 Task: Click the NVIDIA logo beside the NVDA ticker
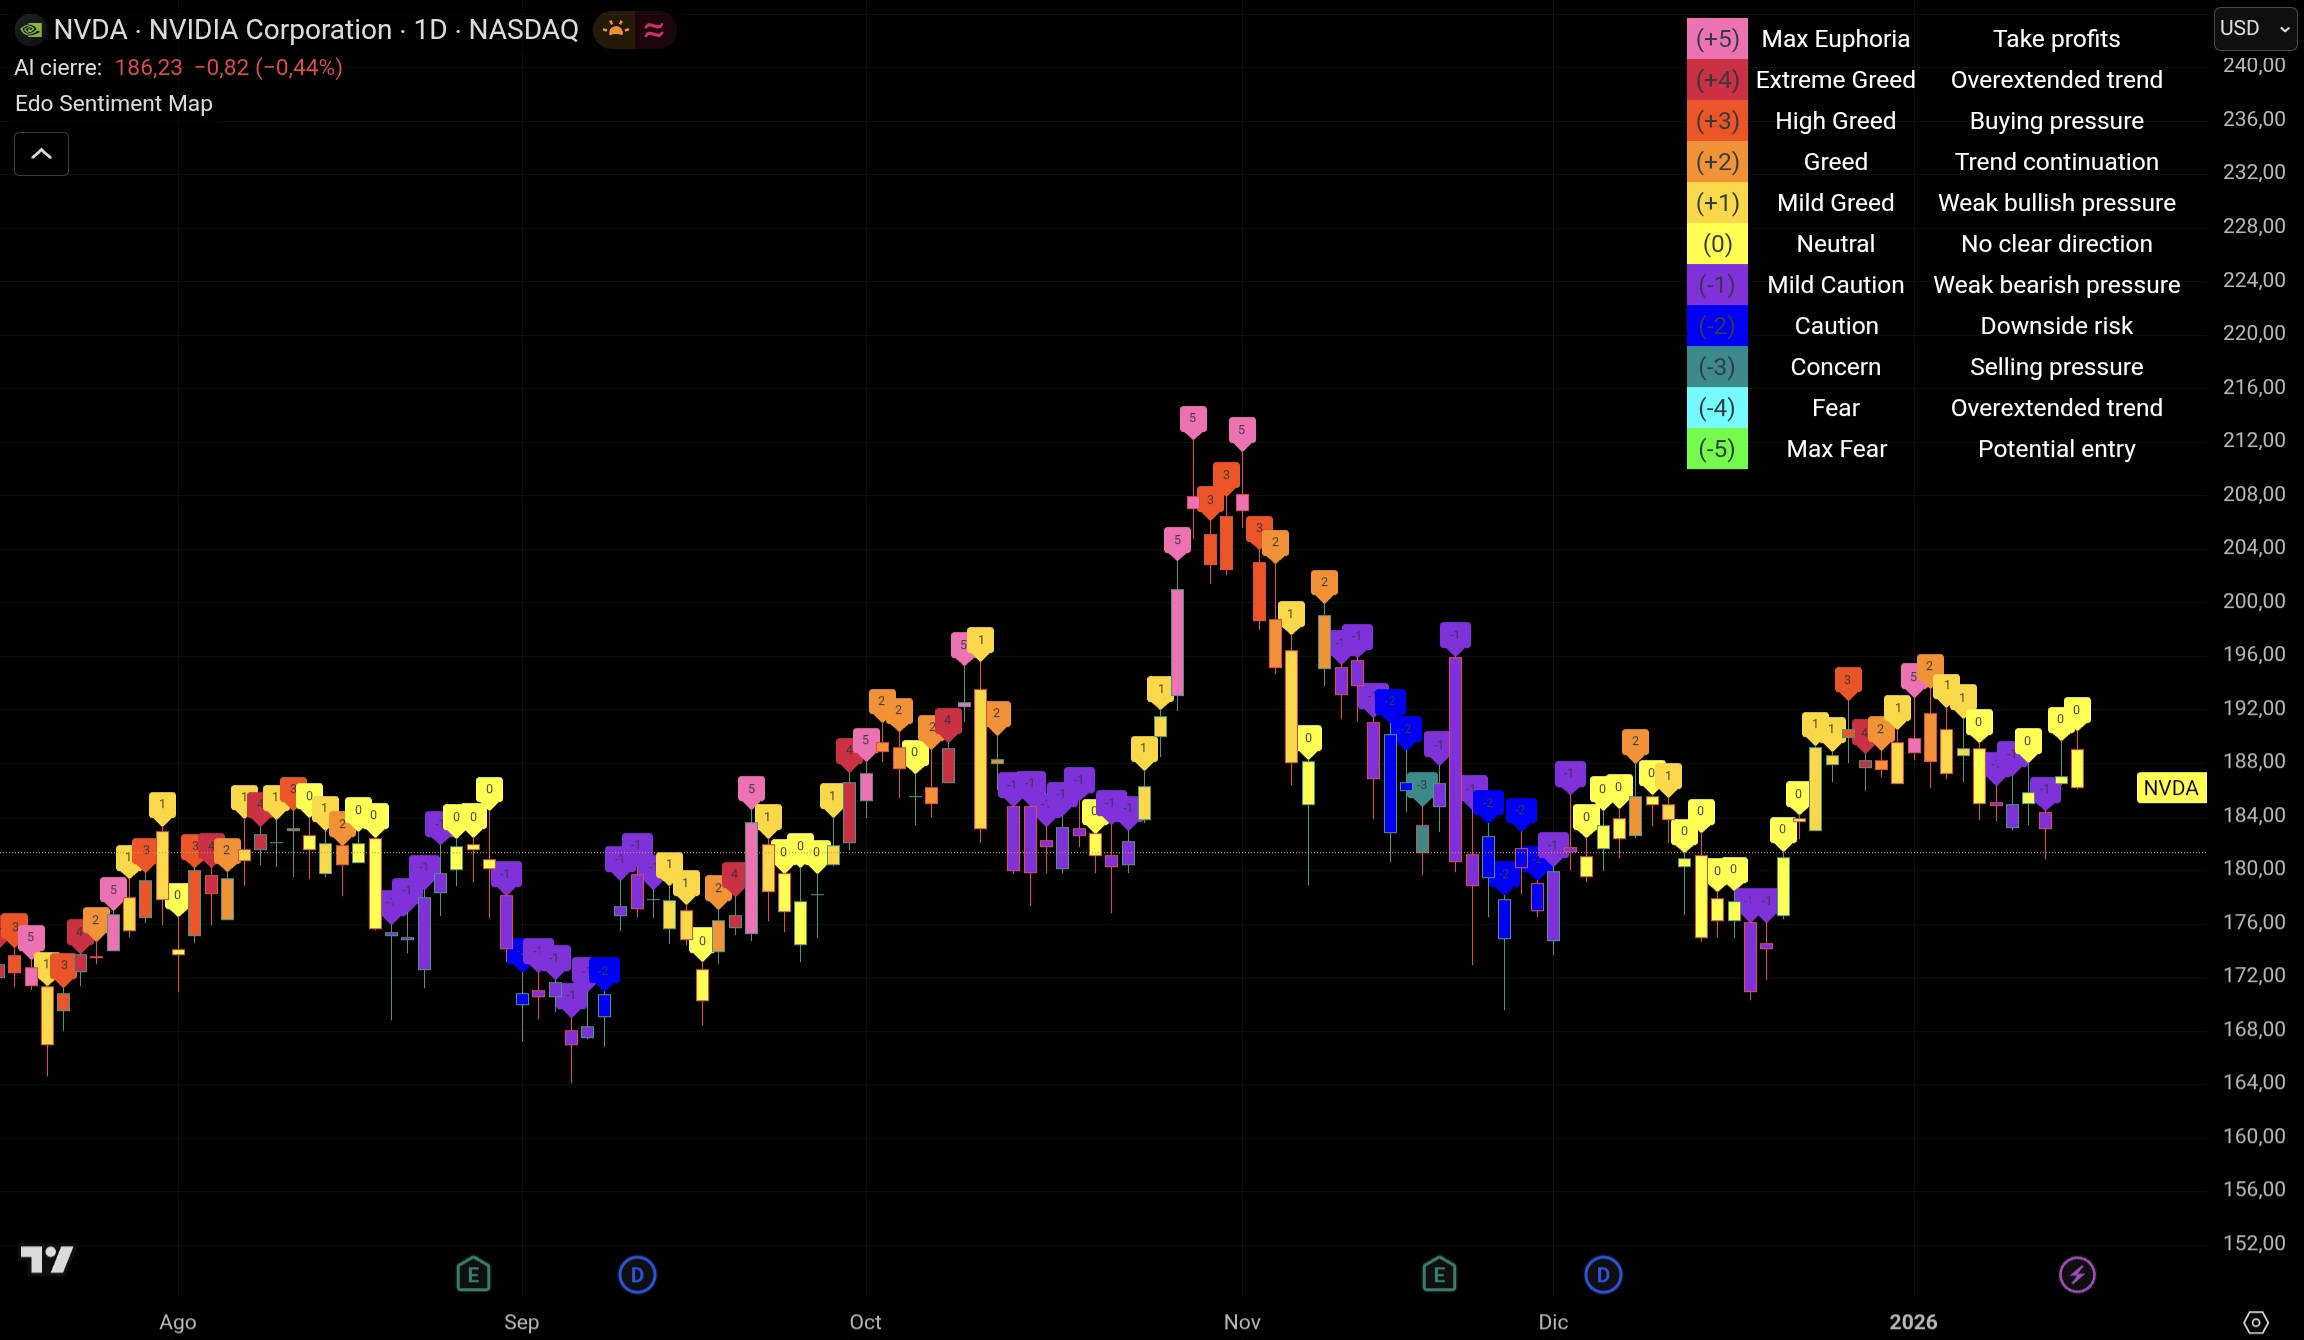tap(30, 29)
